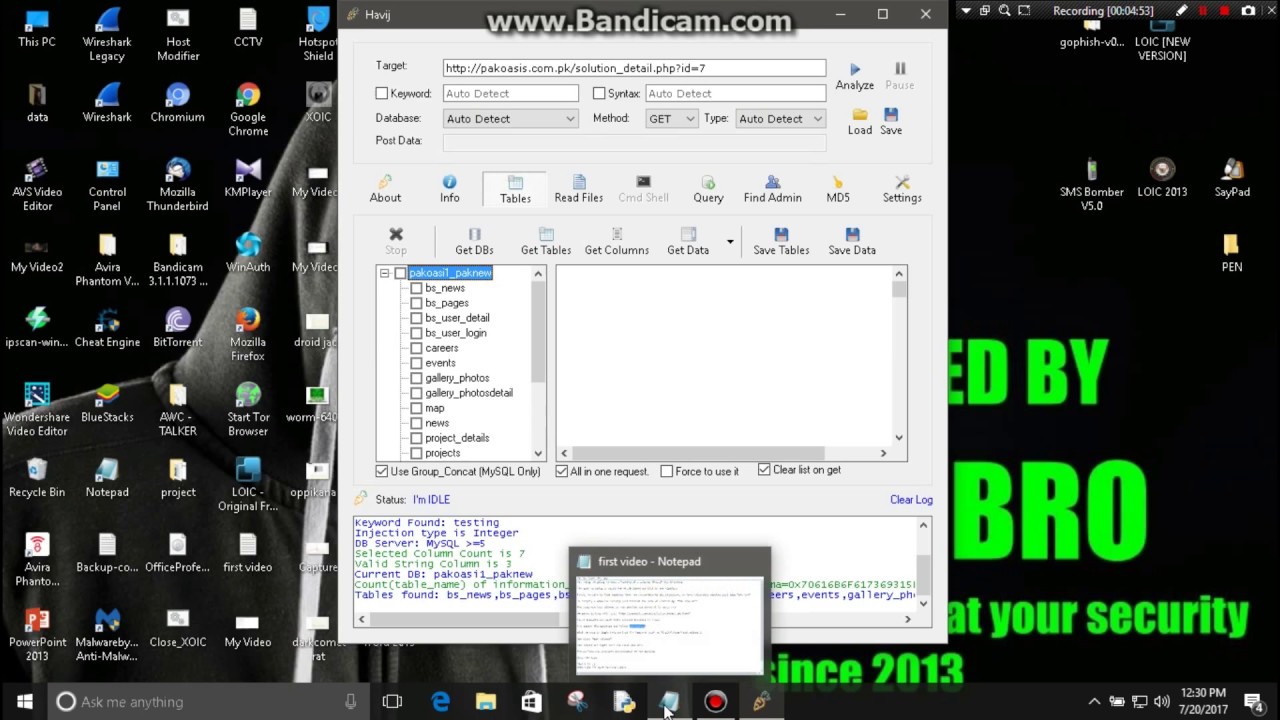1280x720 pixels.
Task: Enable Force to use it checkbox
Action: pos(667,471)
